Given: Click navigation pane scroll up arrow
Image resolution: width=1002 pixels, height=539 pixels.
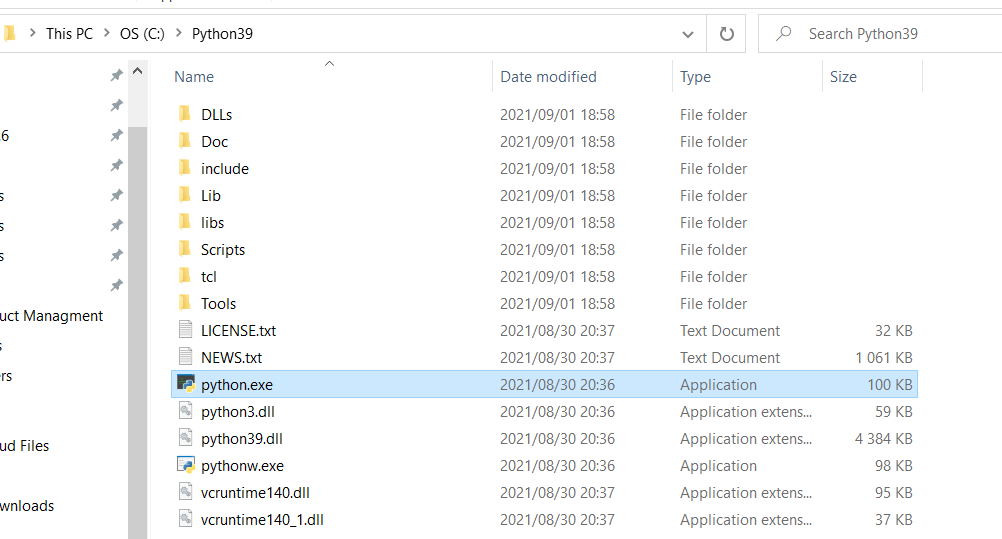Looking at the screenshot, I should point(137,72).
